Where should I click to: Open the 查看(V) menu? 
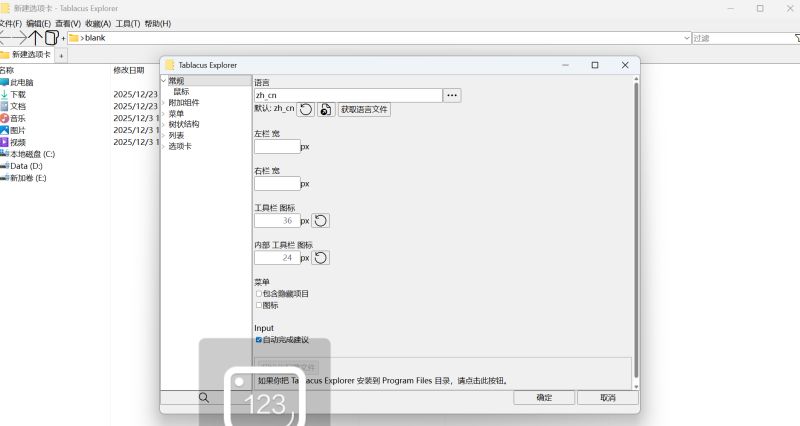click(x=68, y=23)
